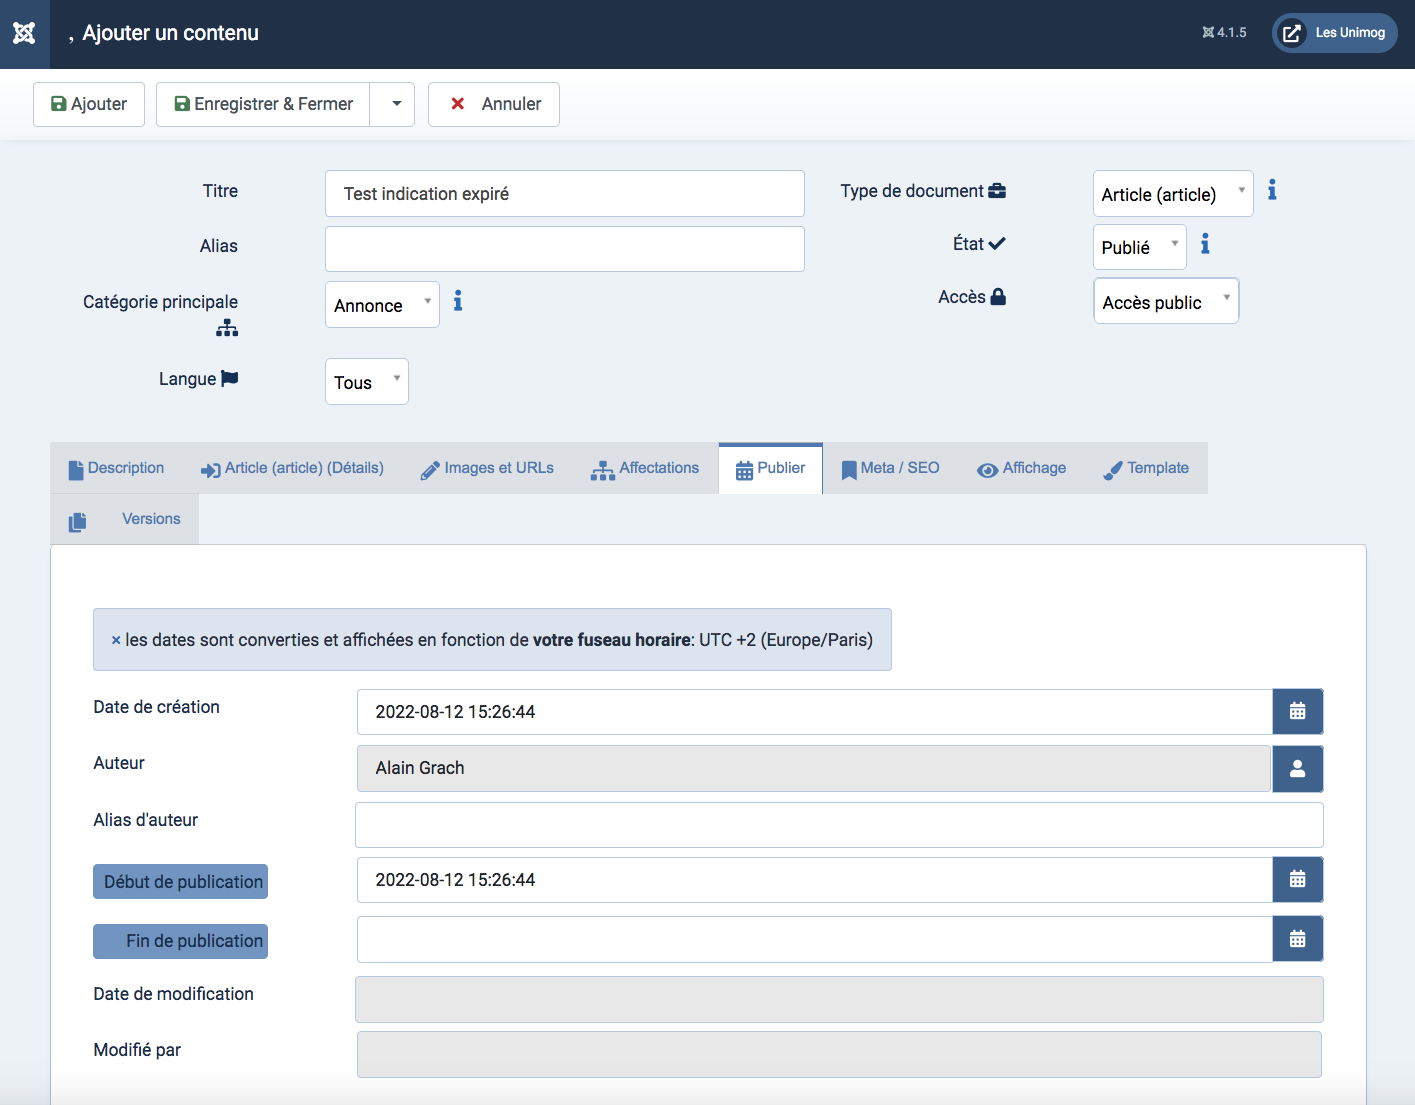
Task: Click the info icon beside Annonce
Action: pos(458,301)
